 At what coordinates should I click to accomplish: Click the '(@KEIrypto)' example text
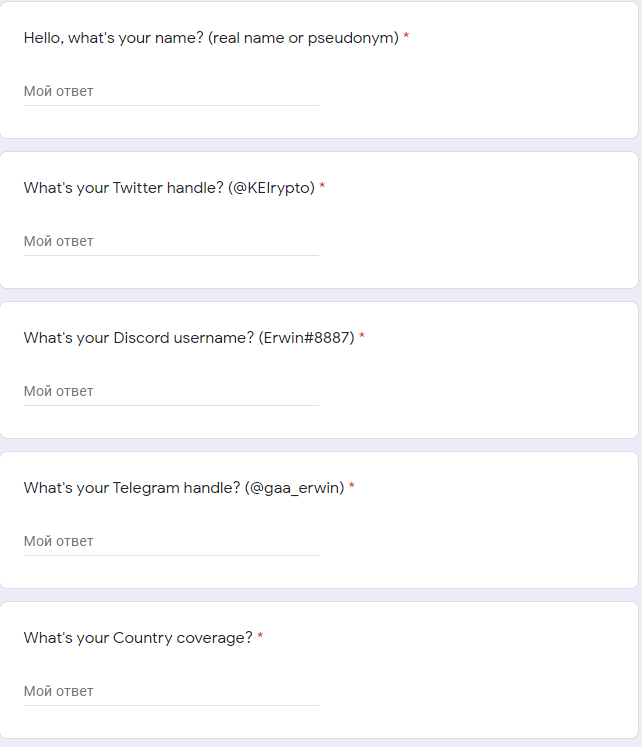tap(271, 188)
